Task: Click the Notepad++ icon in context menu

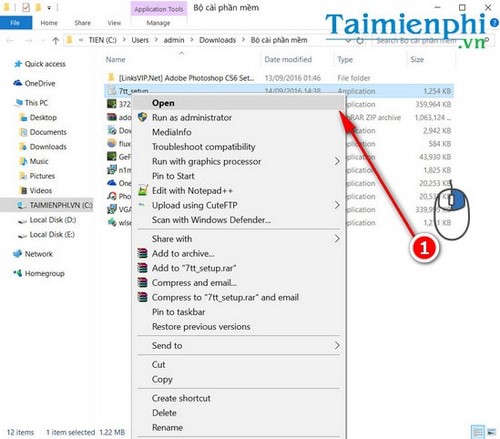Action: point(143,190)
